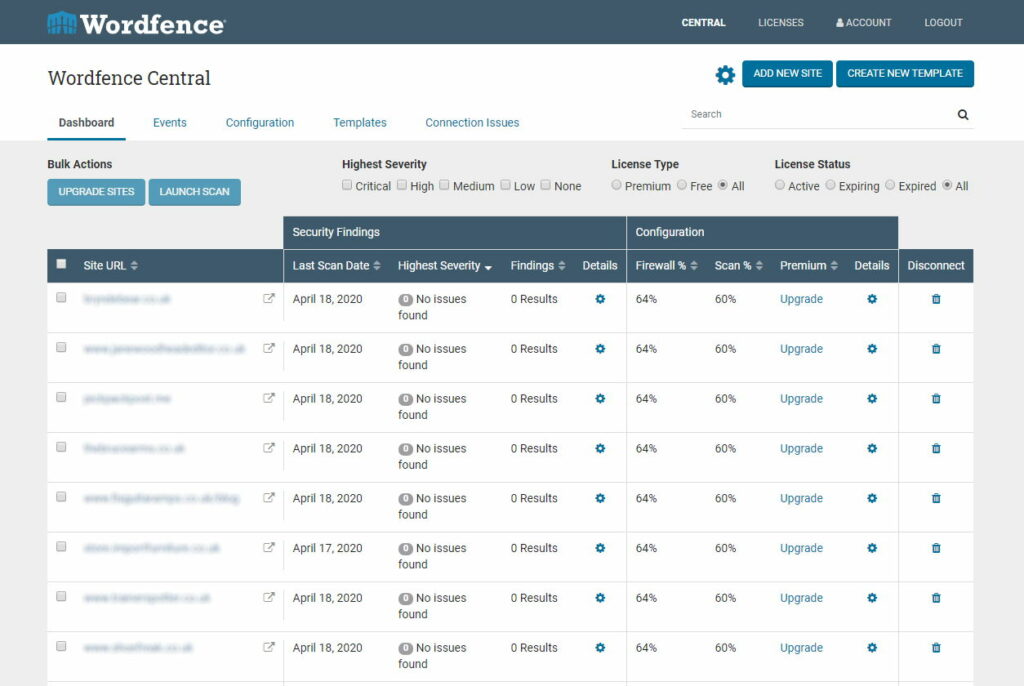
Task: Open external link icon in fourth site row
Action: pos(268,448)
